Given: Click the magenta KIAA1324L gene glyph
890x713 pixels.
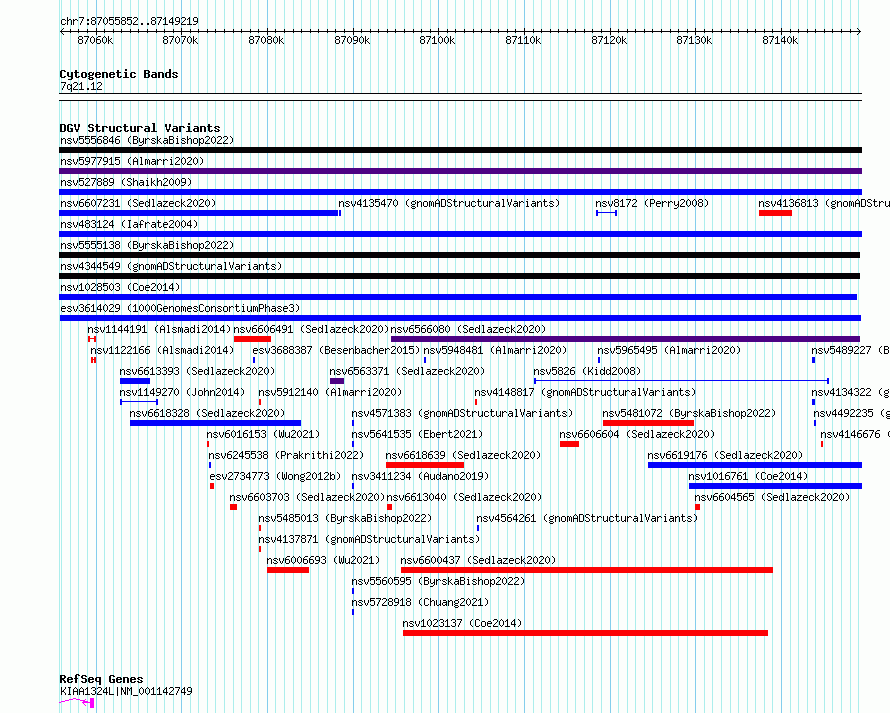Looking at the screenshot, I should tap(77, 703).
